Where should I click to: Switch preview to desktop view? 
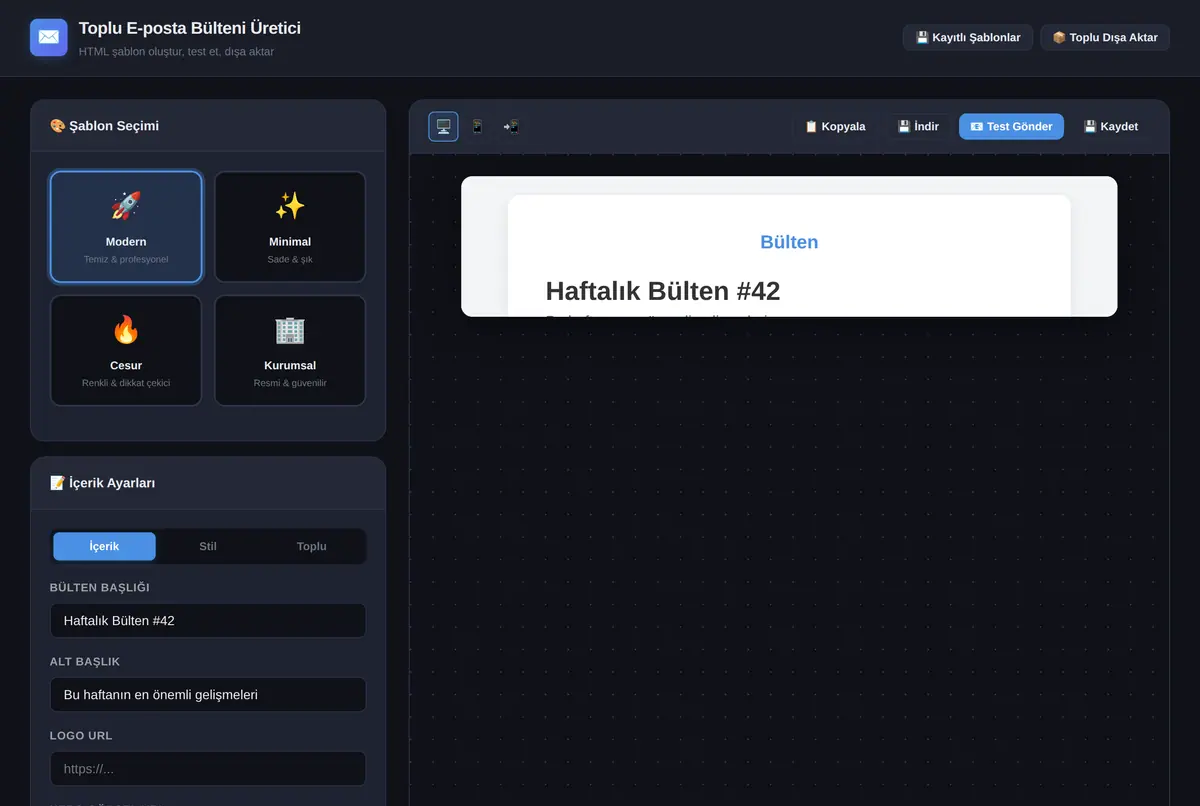444,126
